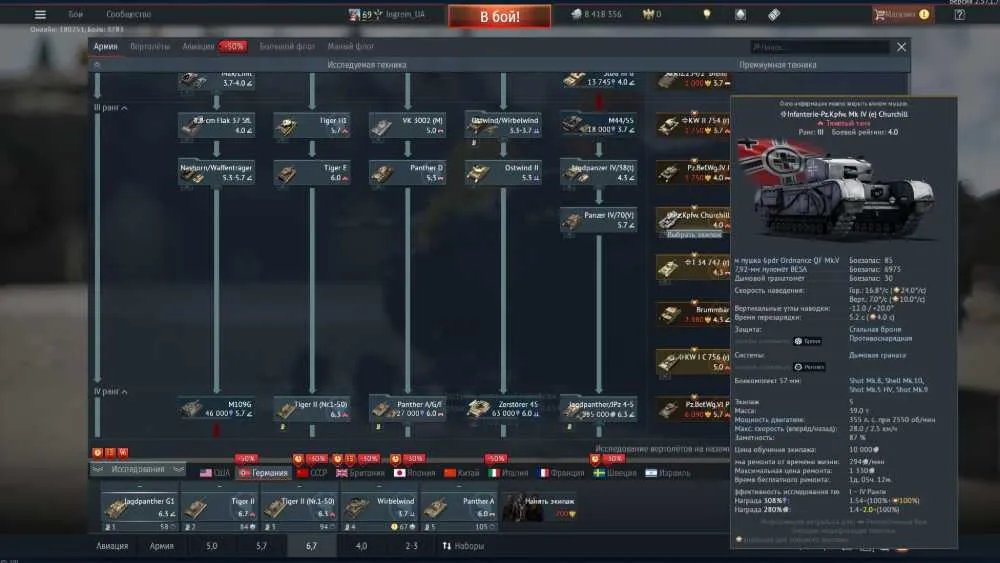The width and height of the screenshot is (1000, 563).
Task: Select the США nation flag
Action: (215, 473)
